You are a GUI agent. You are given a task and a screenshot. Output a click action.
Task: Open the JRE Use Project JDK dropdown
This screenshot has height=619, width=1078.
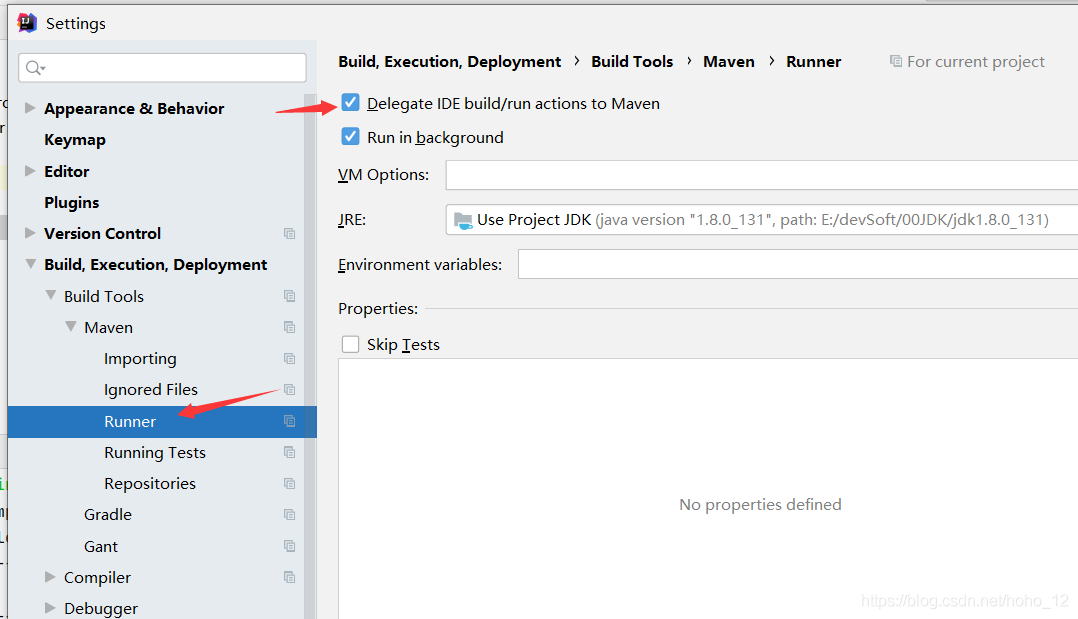(x=762, y=220)
